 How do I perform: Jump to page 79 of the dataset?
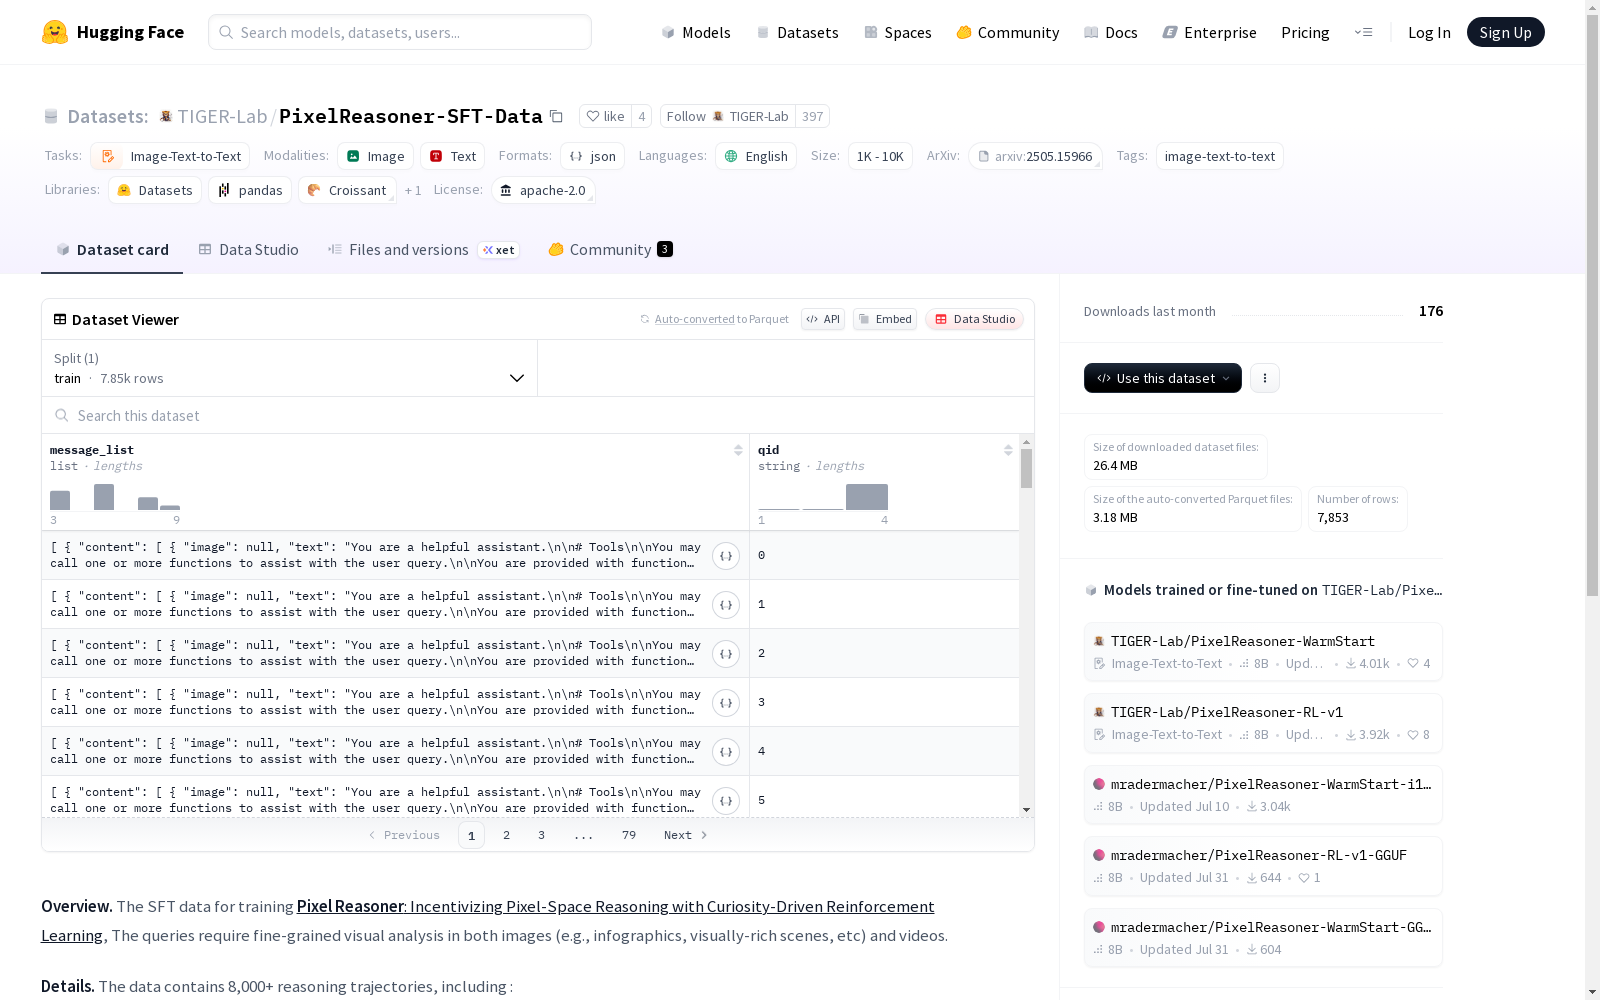pyautogui.click(x=629, y=835)
